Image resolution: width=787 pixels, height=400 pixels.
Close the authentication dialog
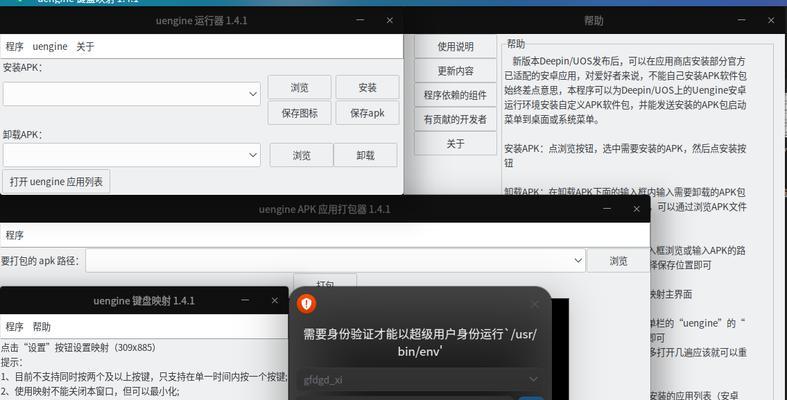[535, 304]
